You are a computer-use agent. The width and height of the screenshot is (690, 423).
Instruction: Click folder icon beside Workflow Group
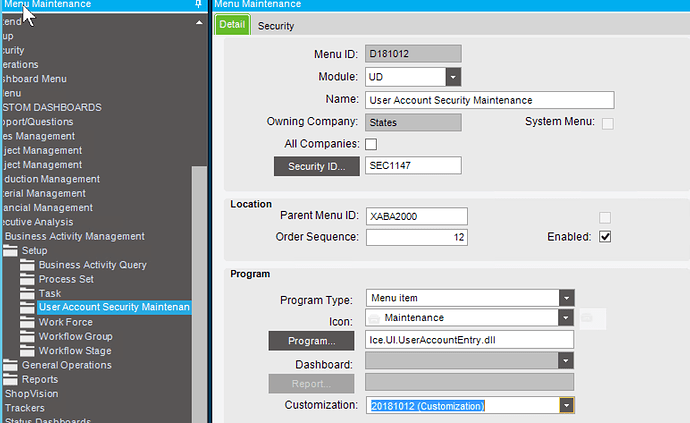click(27, 337)
